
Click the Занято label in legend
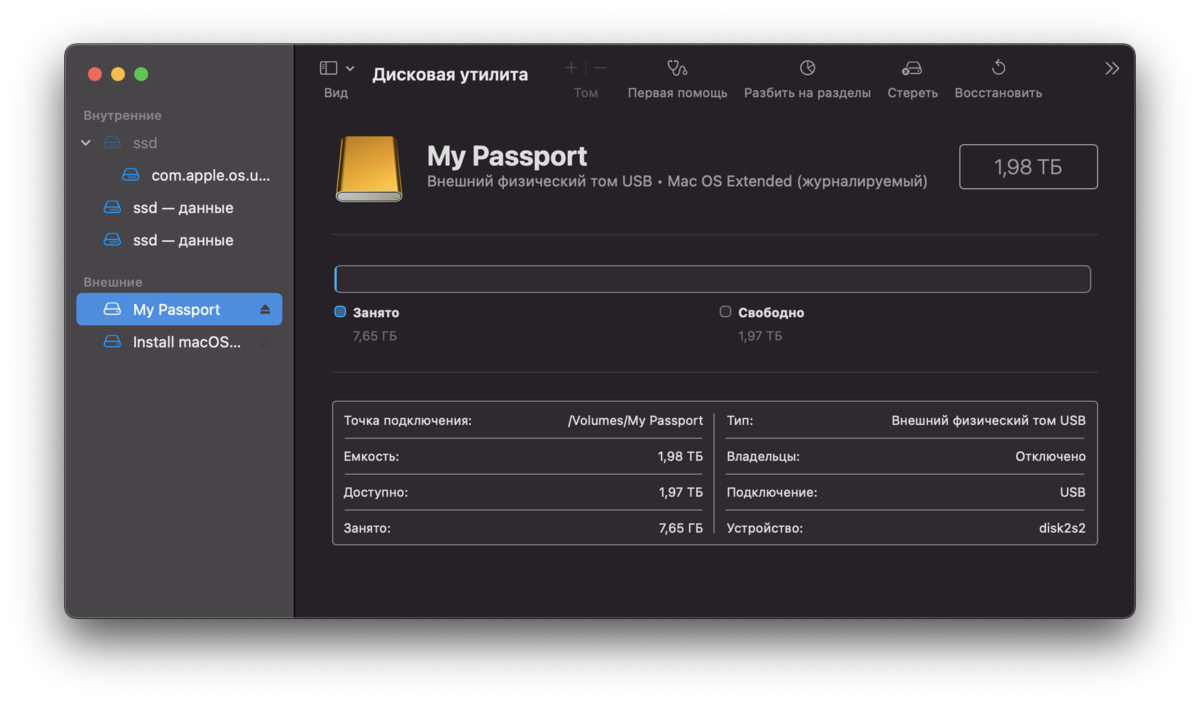point(376,313)
